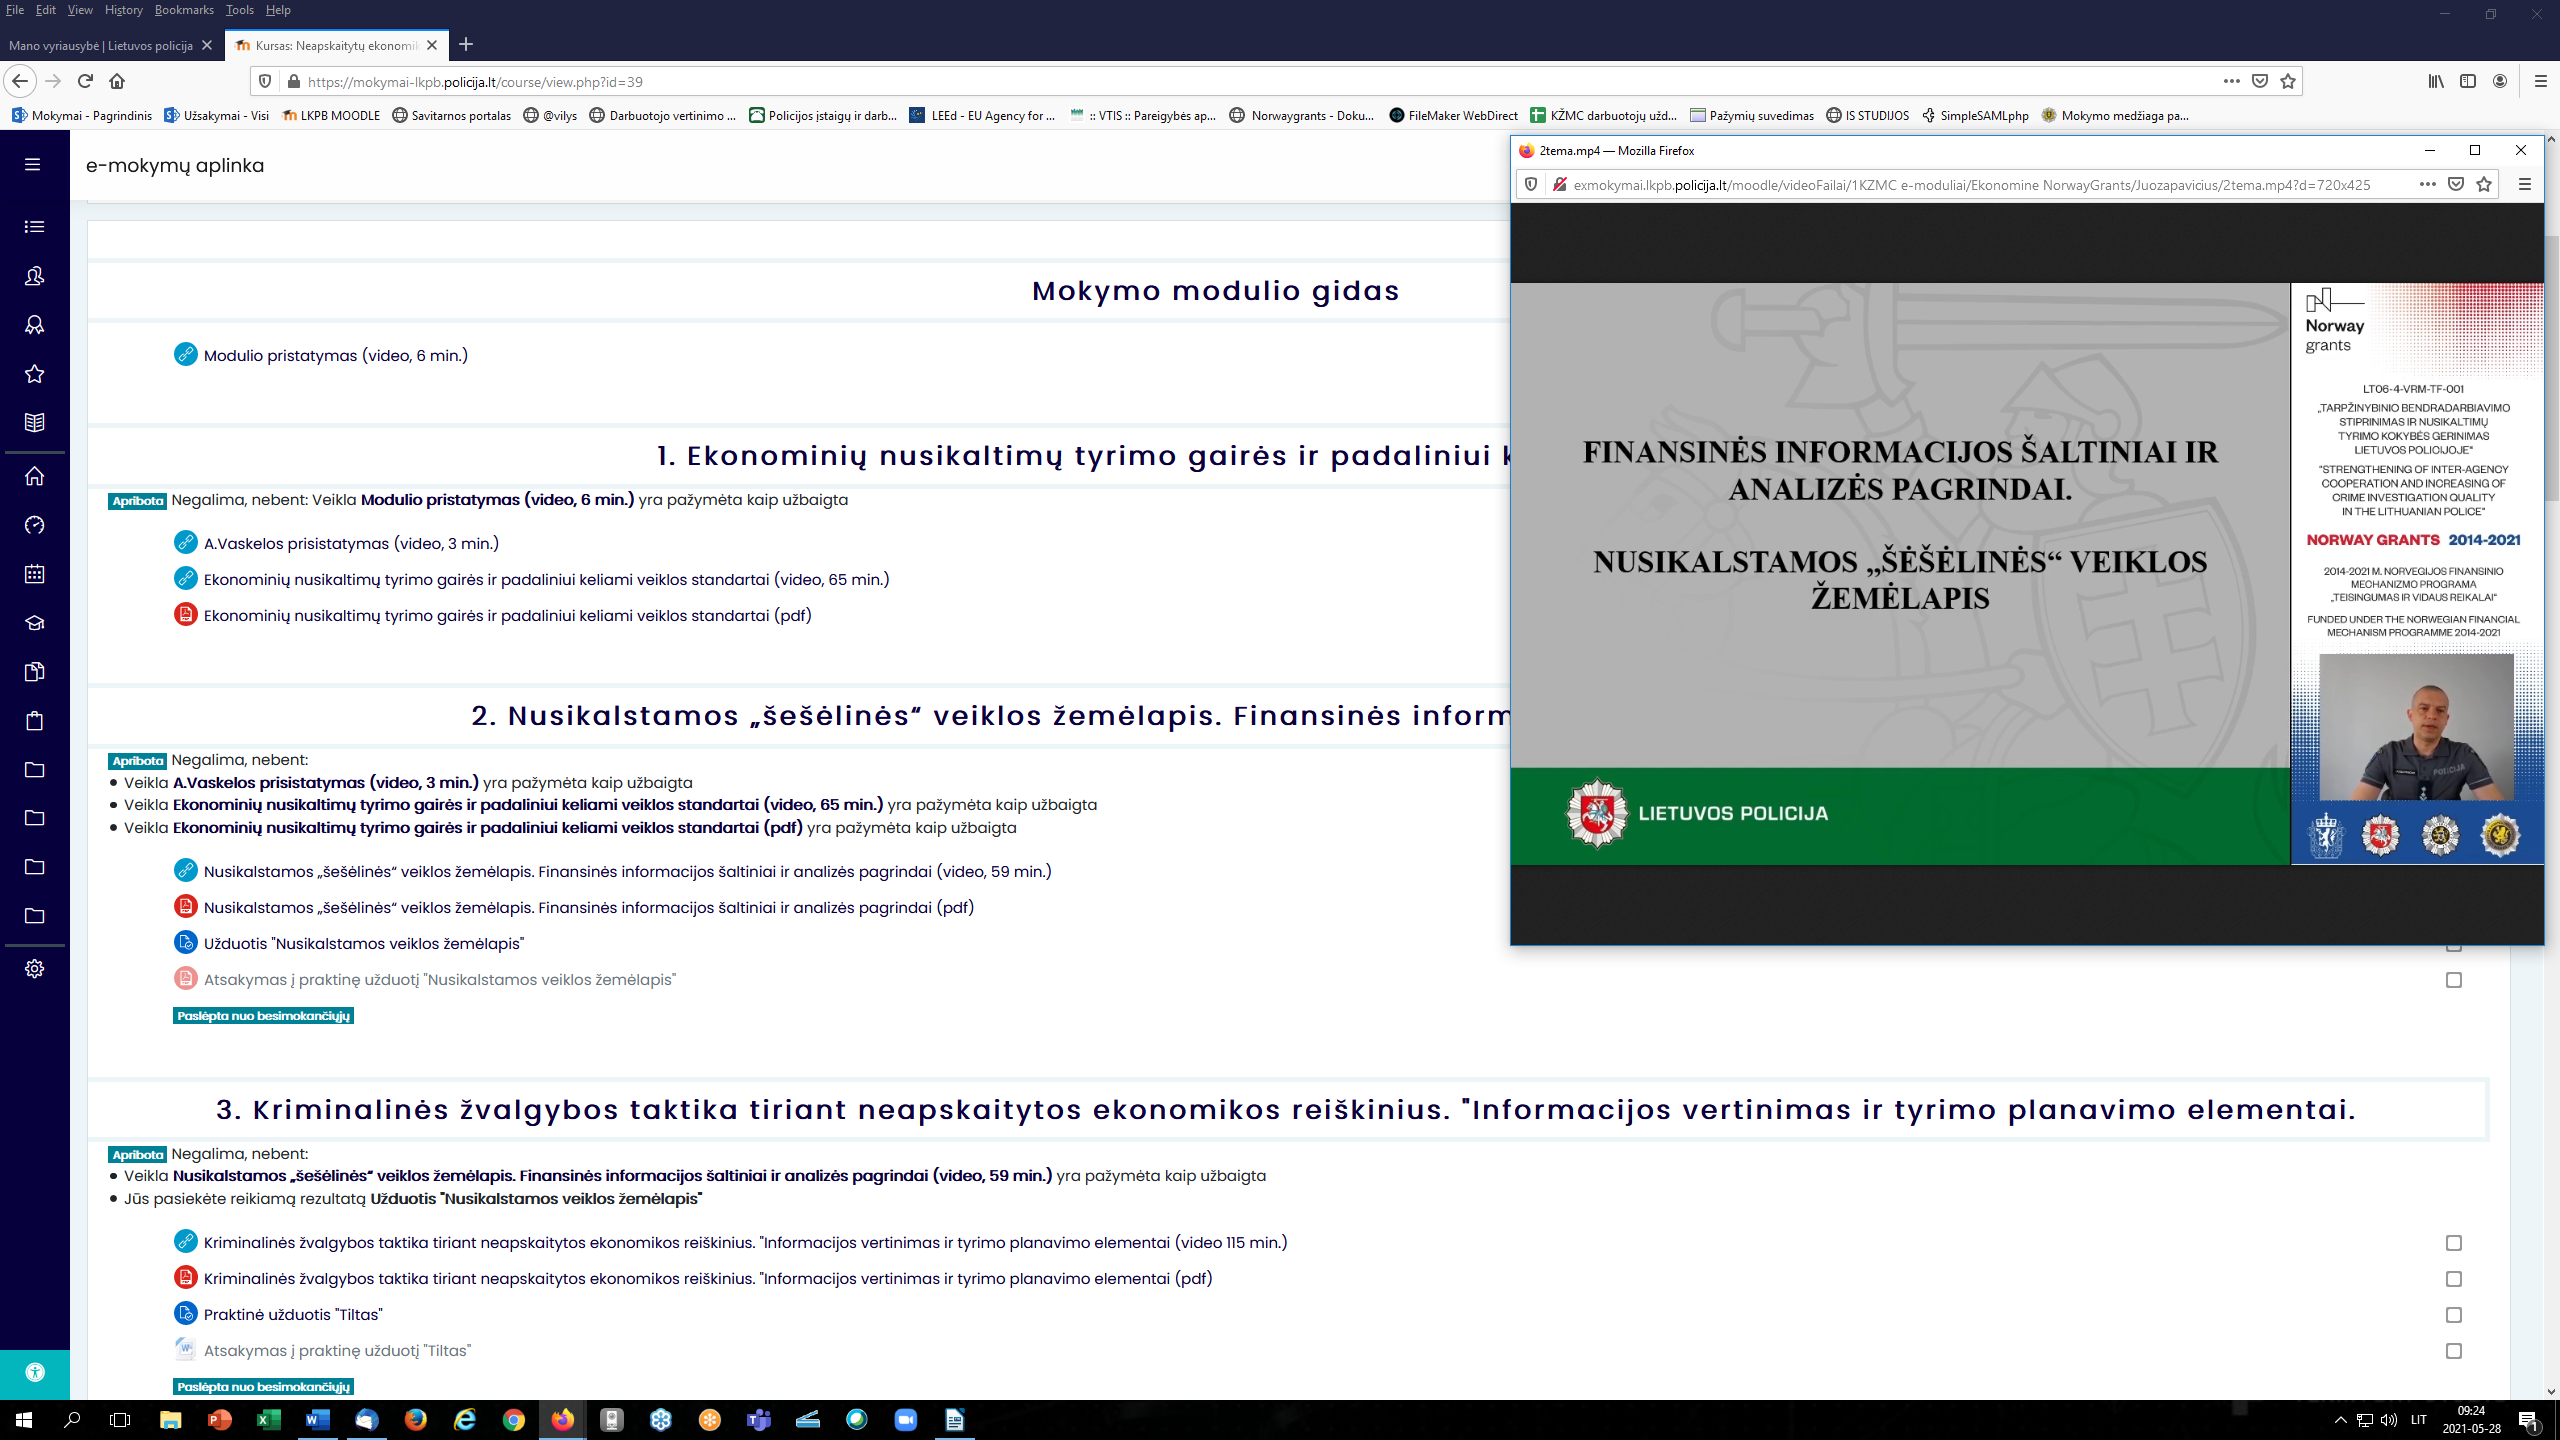
Task: Open the File menu
Action: (15, 10)
